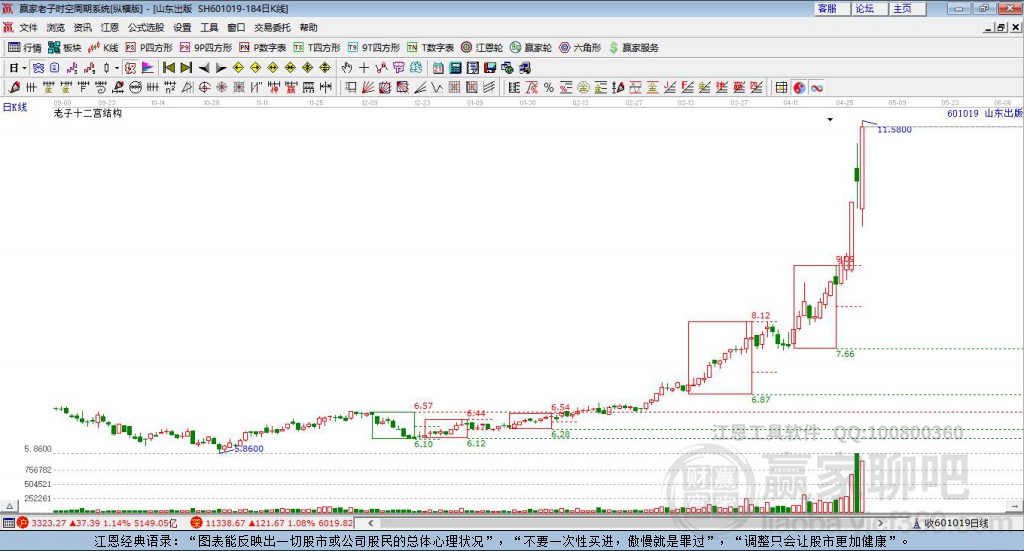Select the red fan lines tool
1024x551 pixels.
click(x=368, y=87)
